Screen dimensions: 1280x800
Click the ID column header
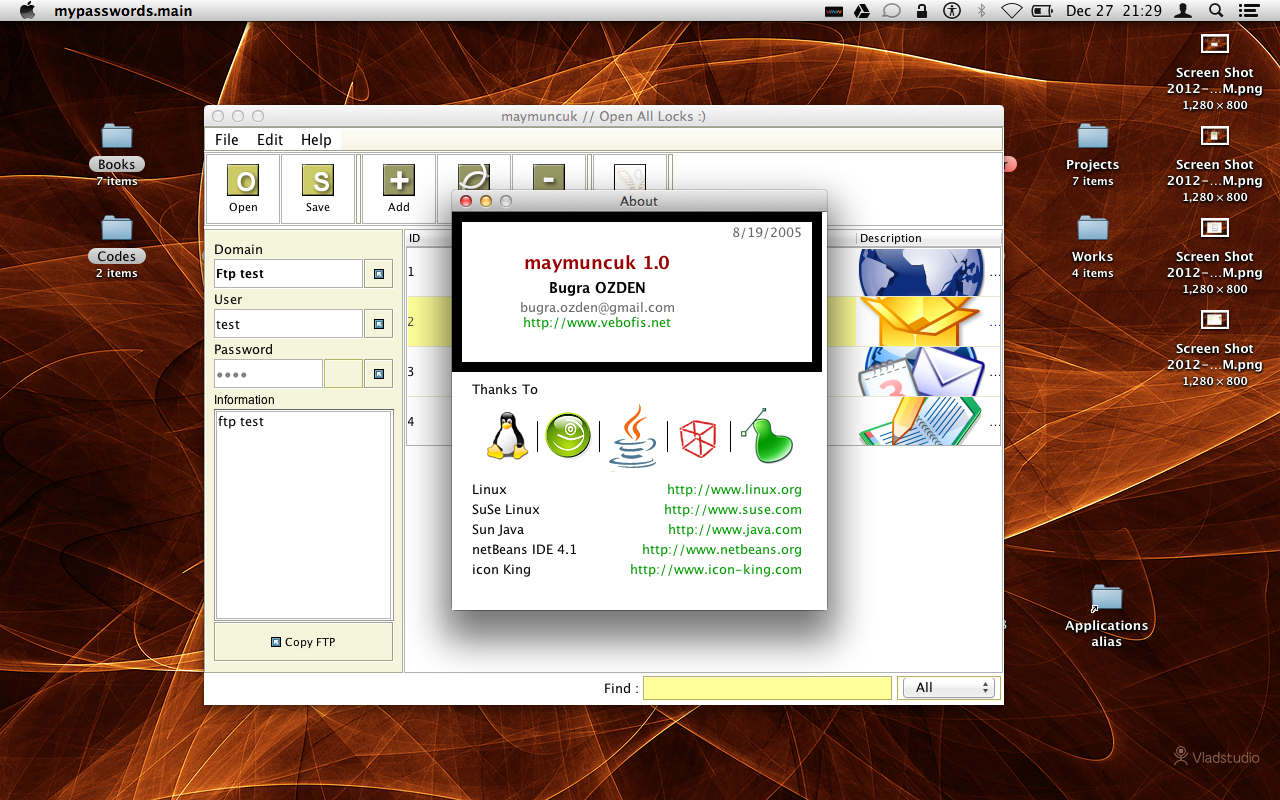tap(430, 238)
